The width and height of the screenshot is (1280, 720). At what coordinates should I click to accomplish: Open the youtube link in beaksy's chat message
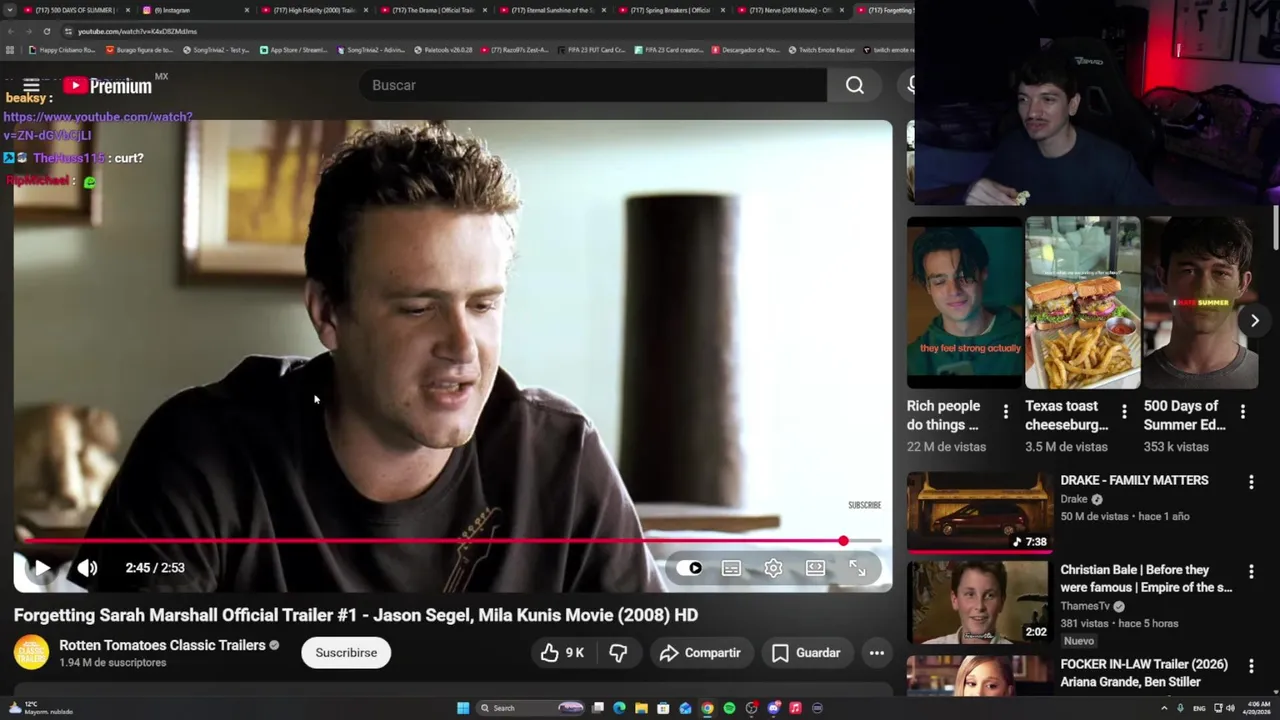coord(97,126)
